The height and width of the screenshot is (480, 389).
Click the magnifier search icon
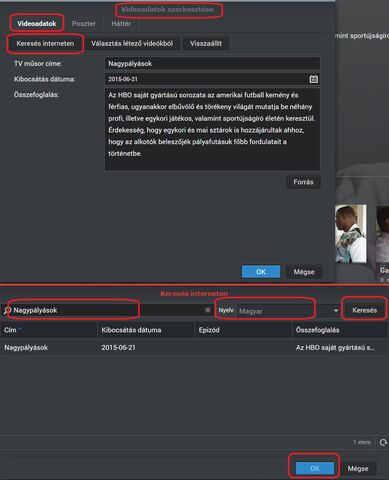[x=7, y=310]
